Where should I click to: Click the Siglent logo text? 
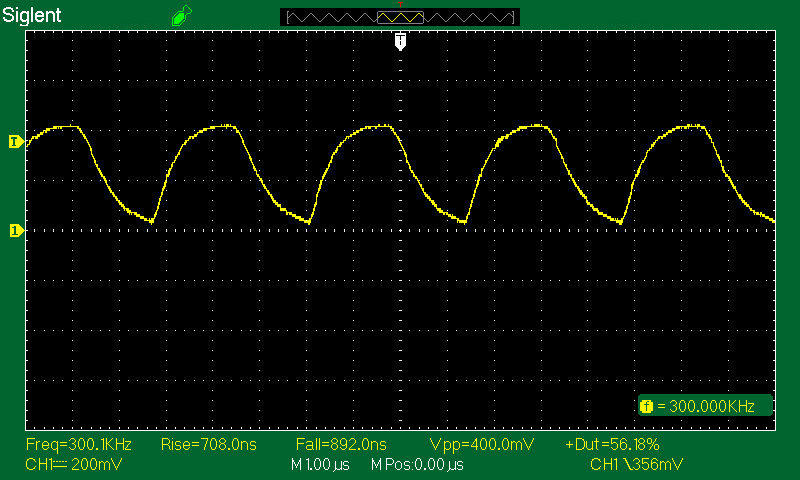pyautogui.click(x=32, y=15)
